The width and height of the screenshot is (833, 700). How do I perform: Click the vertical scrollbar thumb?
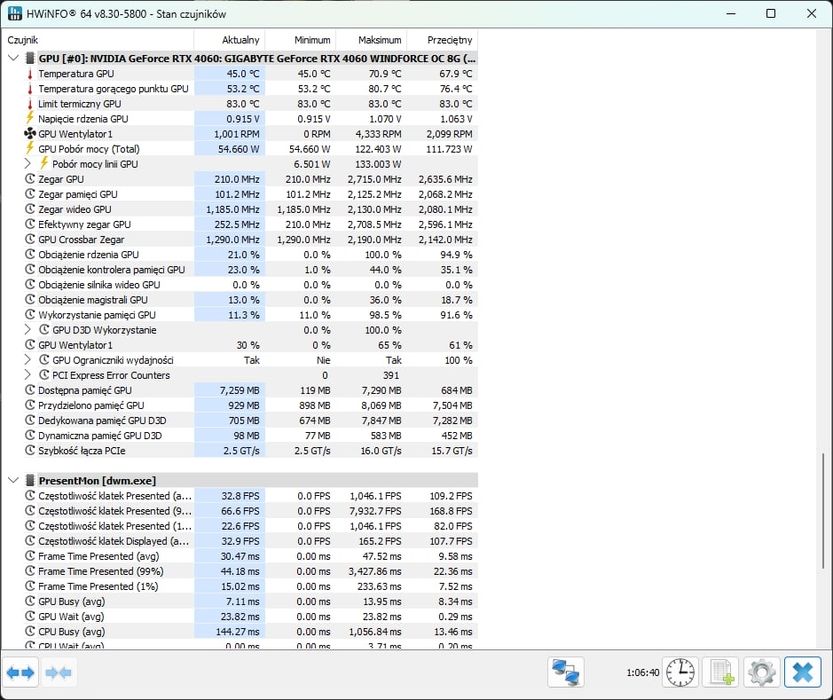pos(823,511)
